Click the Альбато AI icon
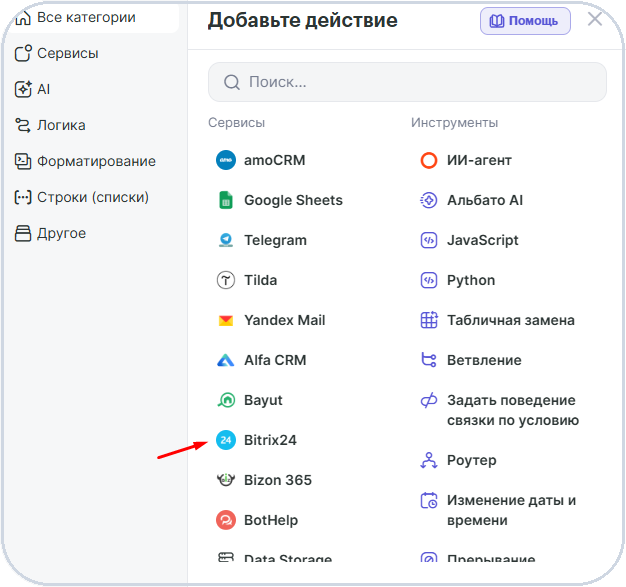626x587 pixels. coord(429,200)
